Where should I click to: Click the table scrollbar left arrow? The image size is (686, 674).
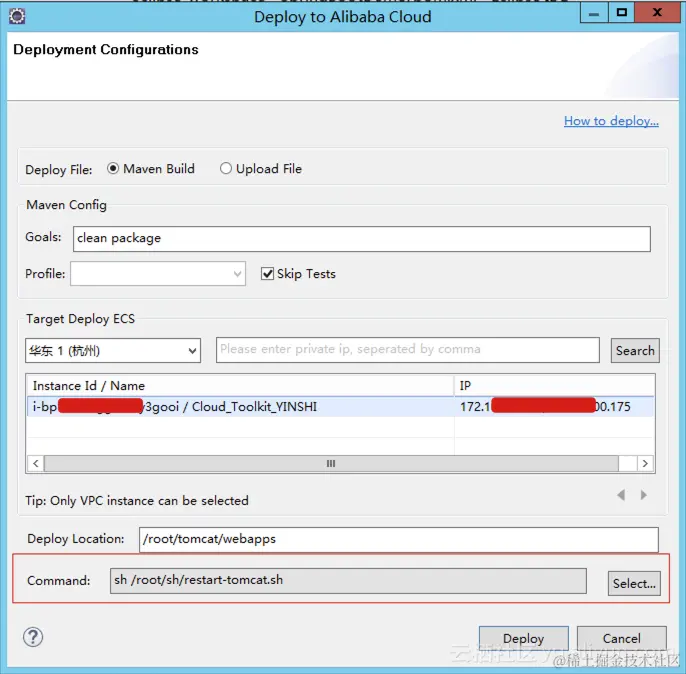pyautogui.click(x=36, y=463)
